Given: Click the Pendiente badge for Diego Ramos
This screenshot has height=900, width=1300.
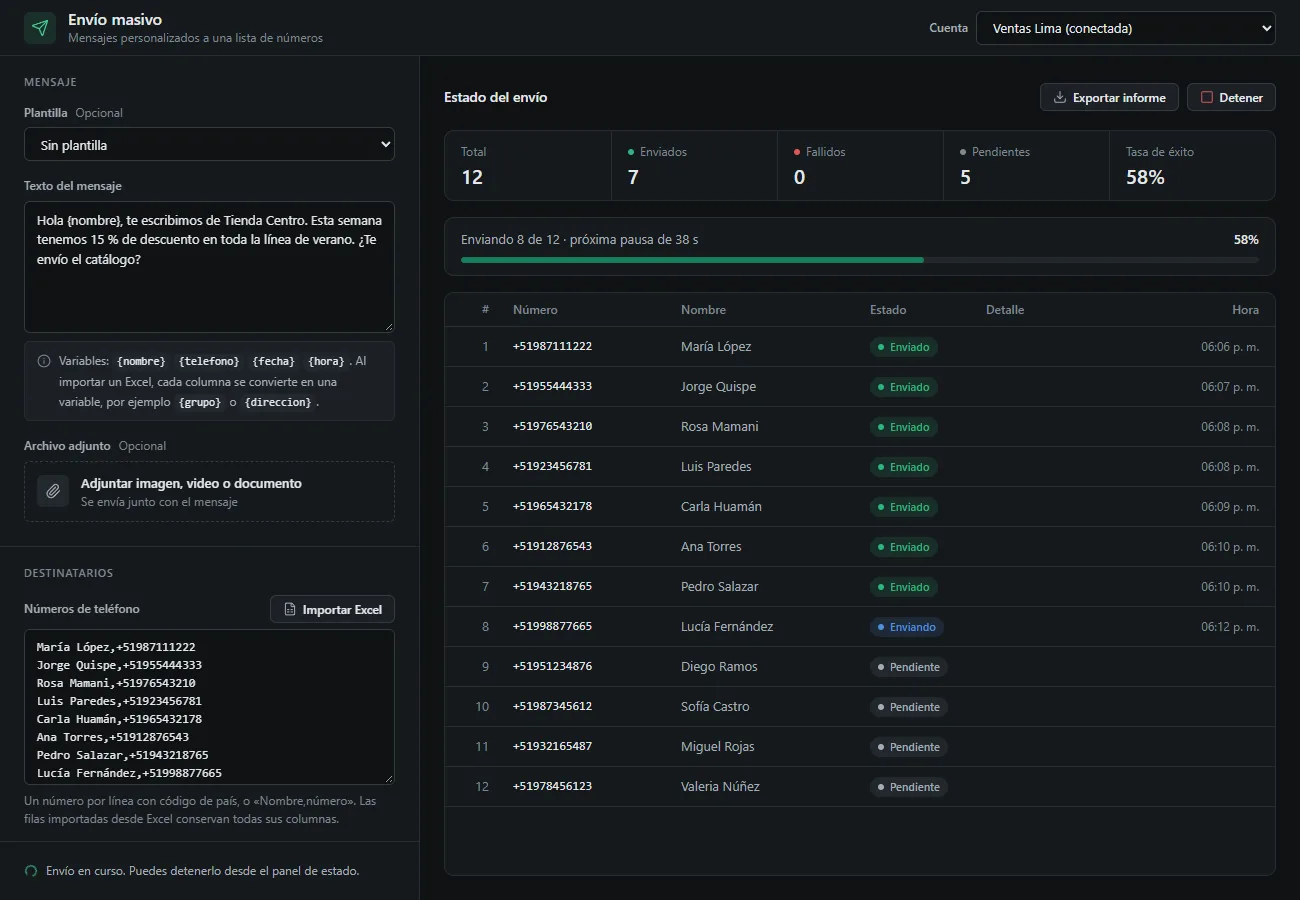Looking at the screenshot, I should (909, 667).
